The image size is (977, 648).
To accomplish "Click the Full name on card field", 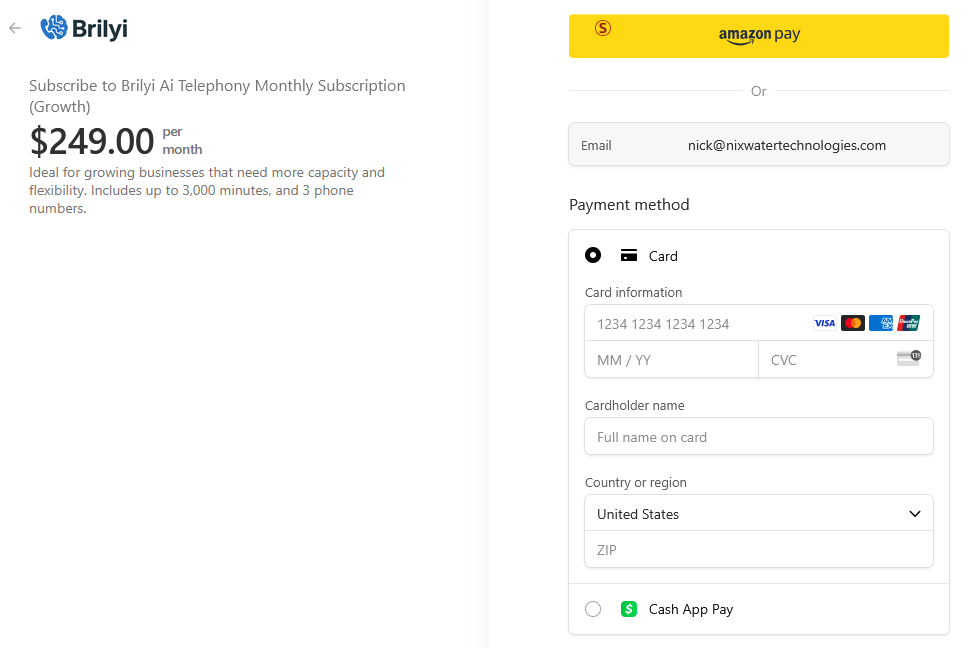I will tap(758, 437).
